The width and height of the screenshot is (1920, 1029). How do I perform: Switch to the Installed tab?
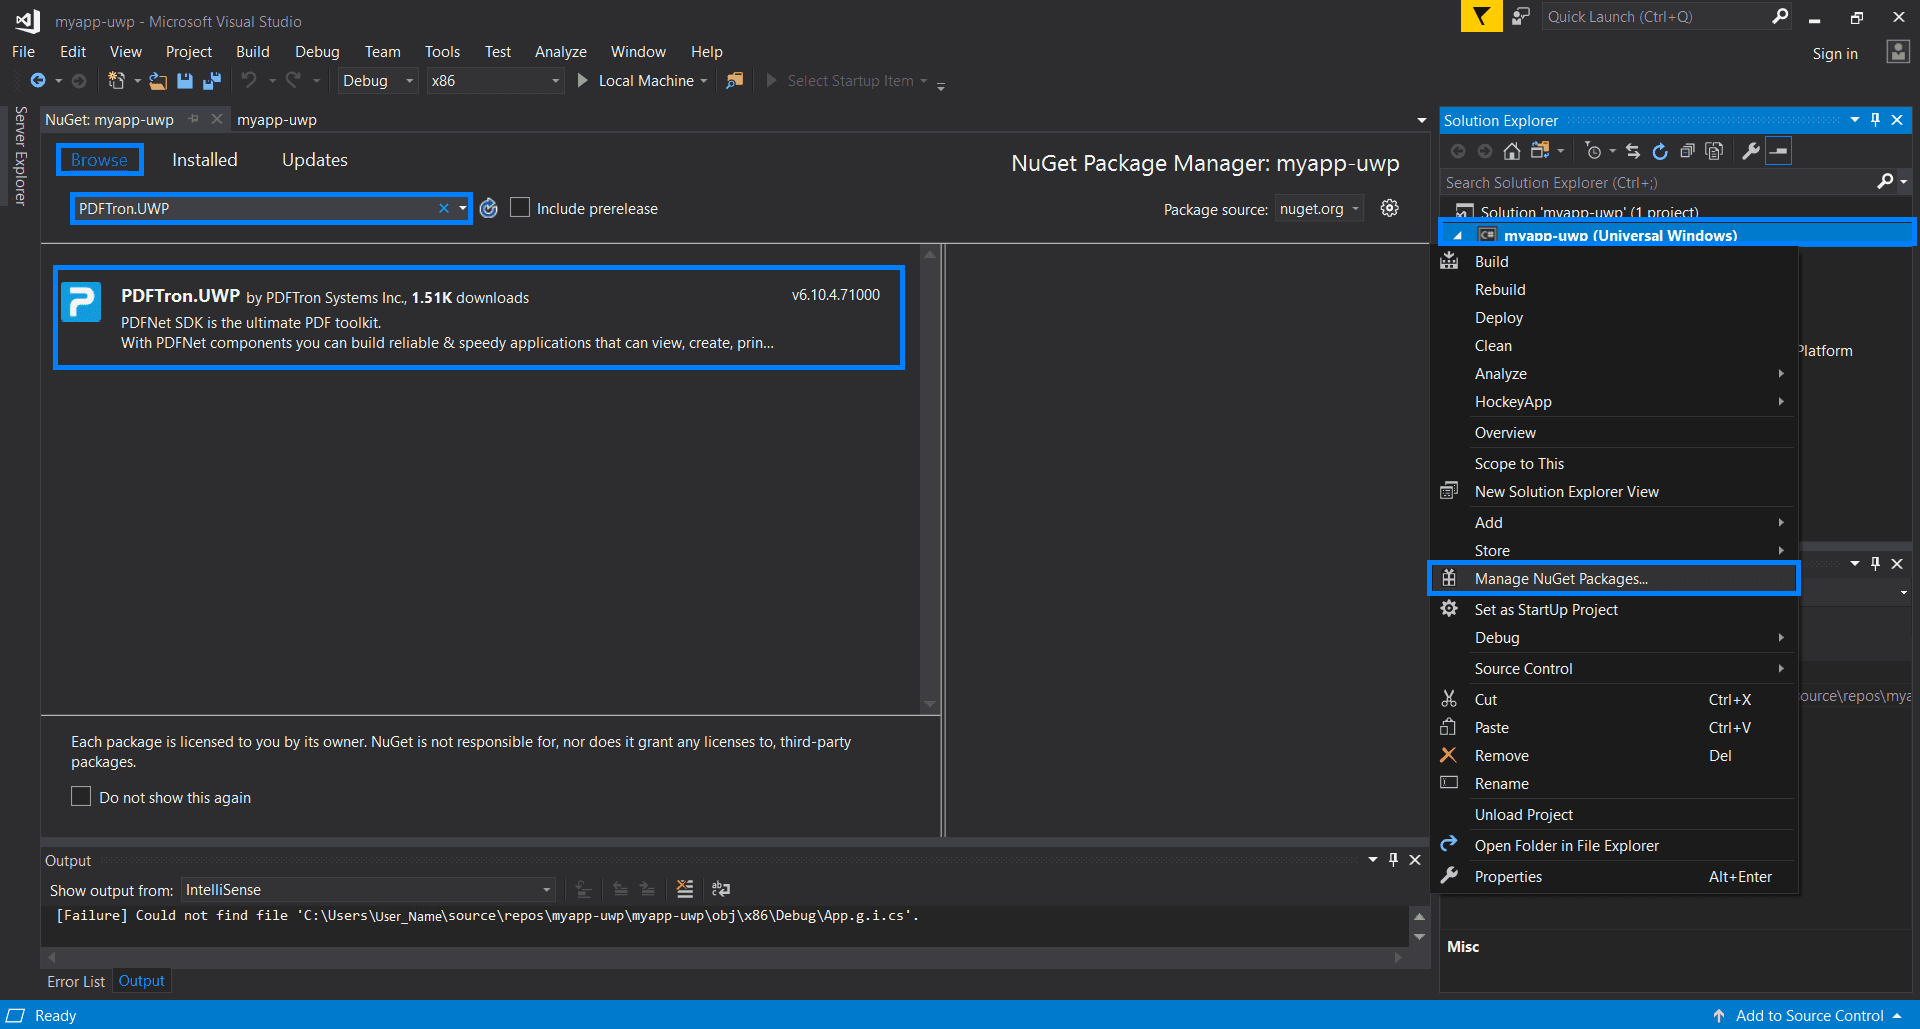point(204,160)
